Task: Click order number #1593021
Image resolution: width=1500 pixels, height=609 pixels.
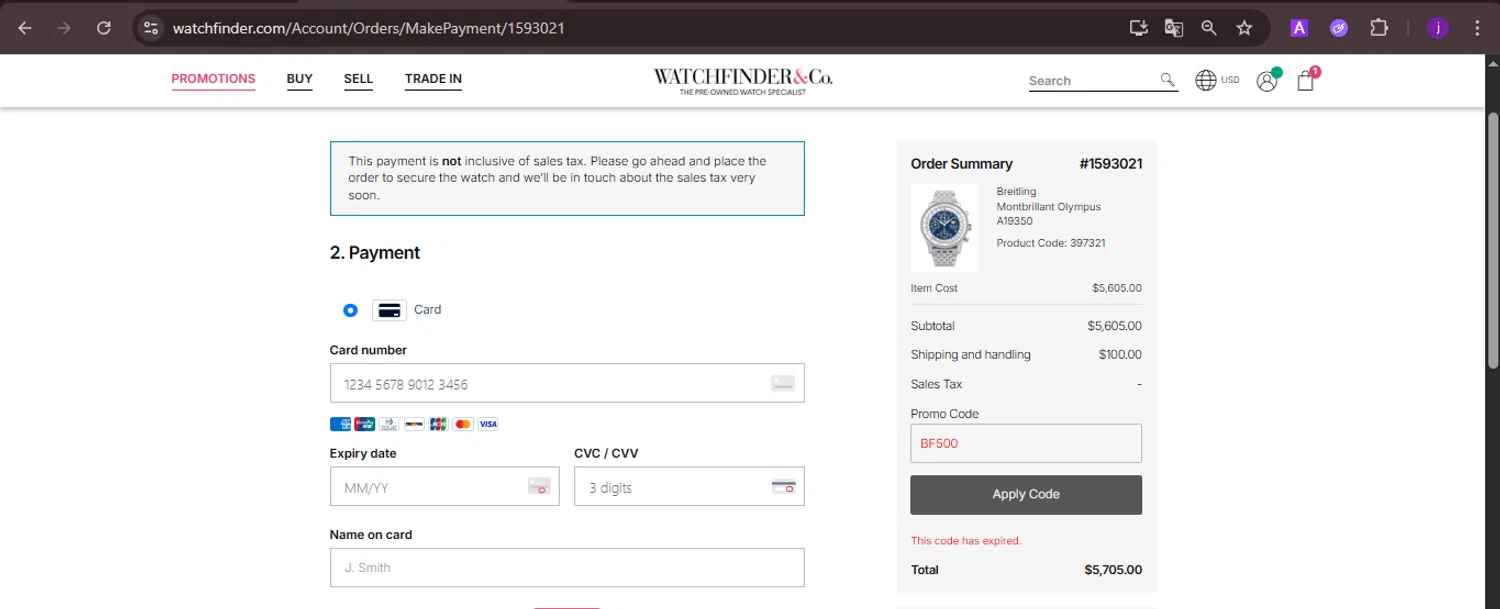Action: pyautogui.click(x=1111, y=164)
